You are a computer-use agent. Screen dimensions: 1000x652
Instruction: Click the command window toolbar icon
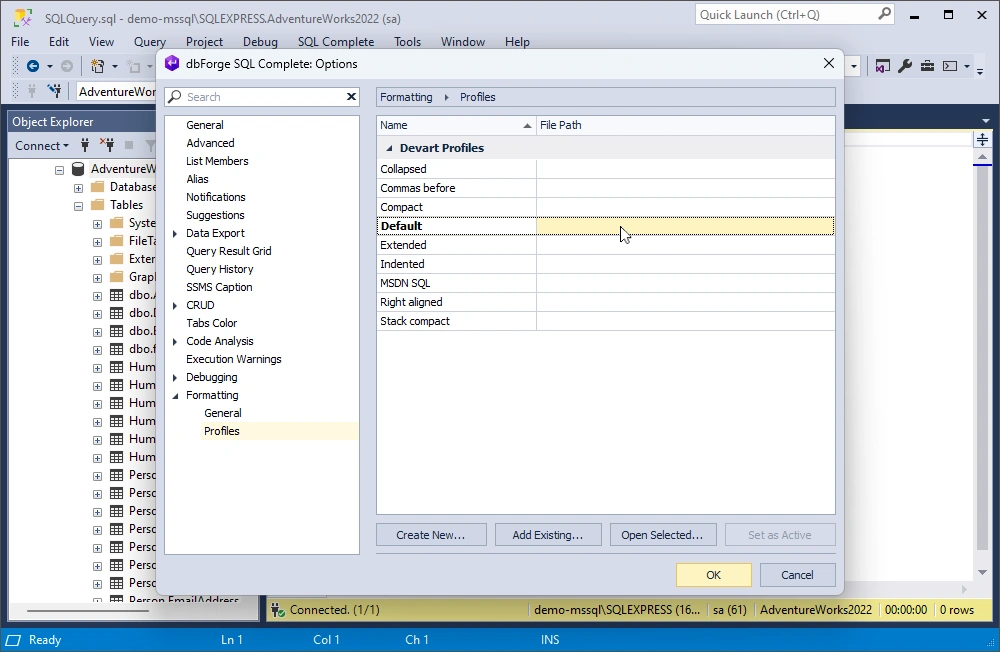click(950, 66)
